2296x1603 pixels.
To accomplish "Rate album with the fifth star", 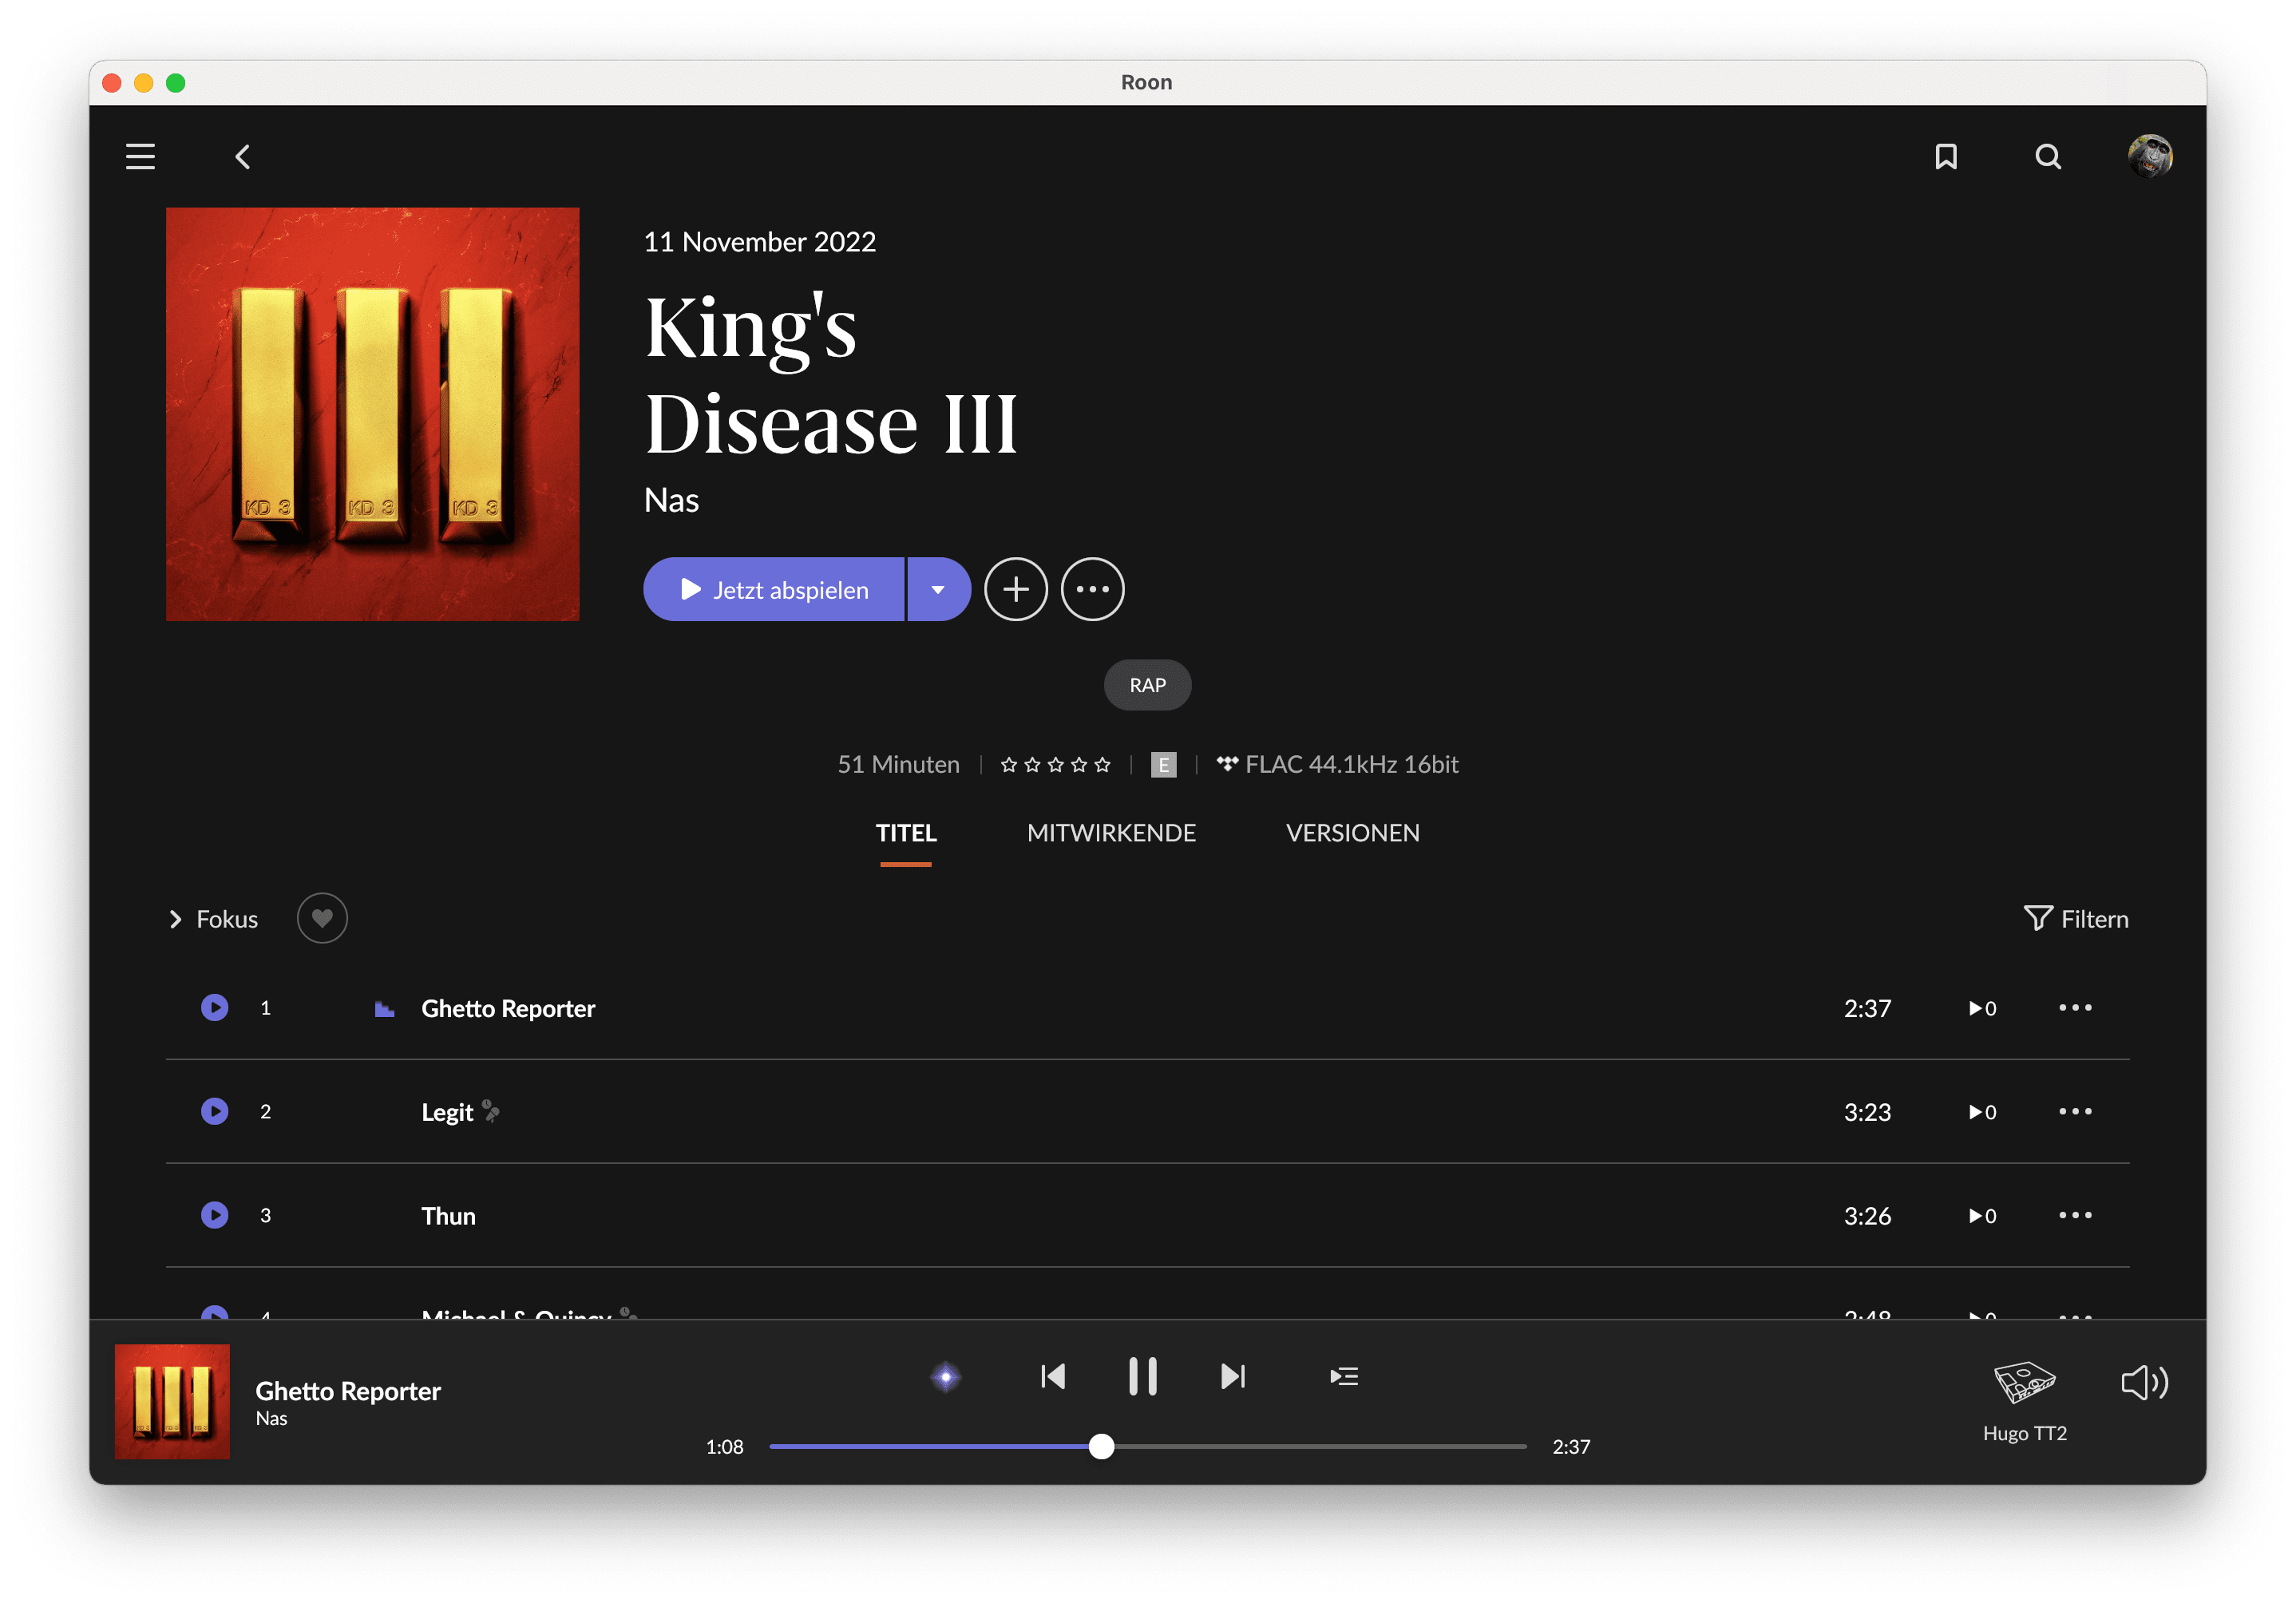I will [x=1103, y=765].
